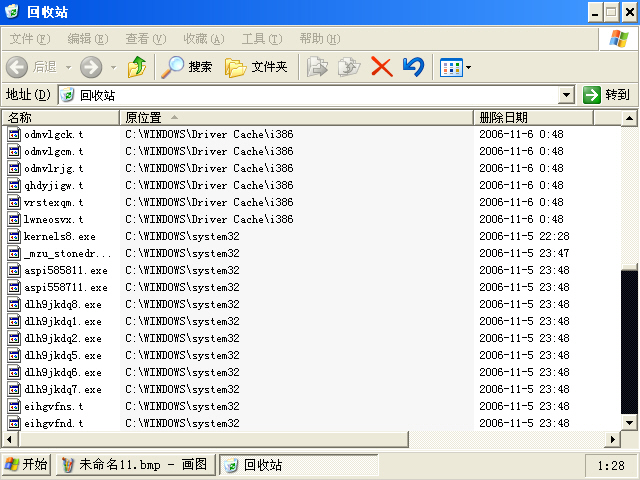The height and width of the screenshot is (480, 640).
Task: Go up one folder level icon
Action: tap(137, 67)
